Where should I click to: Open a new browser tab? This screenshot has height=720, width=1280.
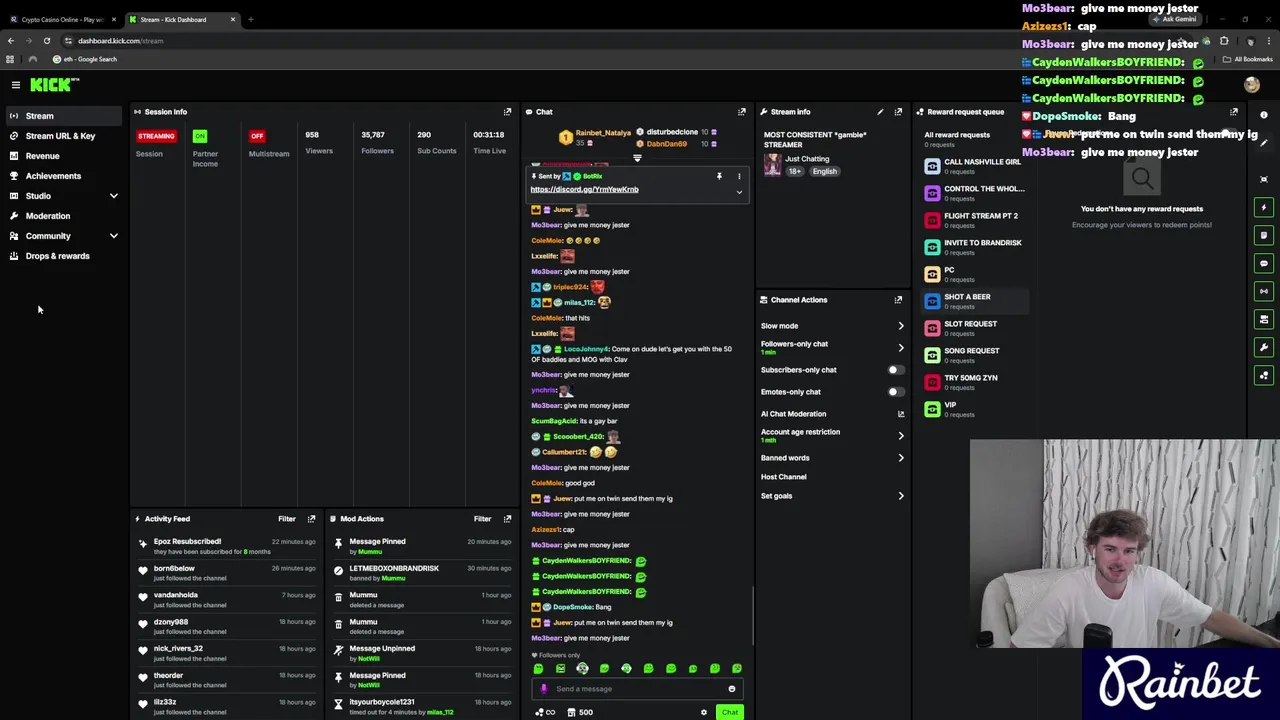(250, 19)
